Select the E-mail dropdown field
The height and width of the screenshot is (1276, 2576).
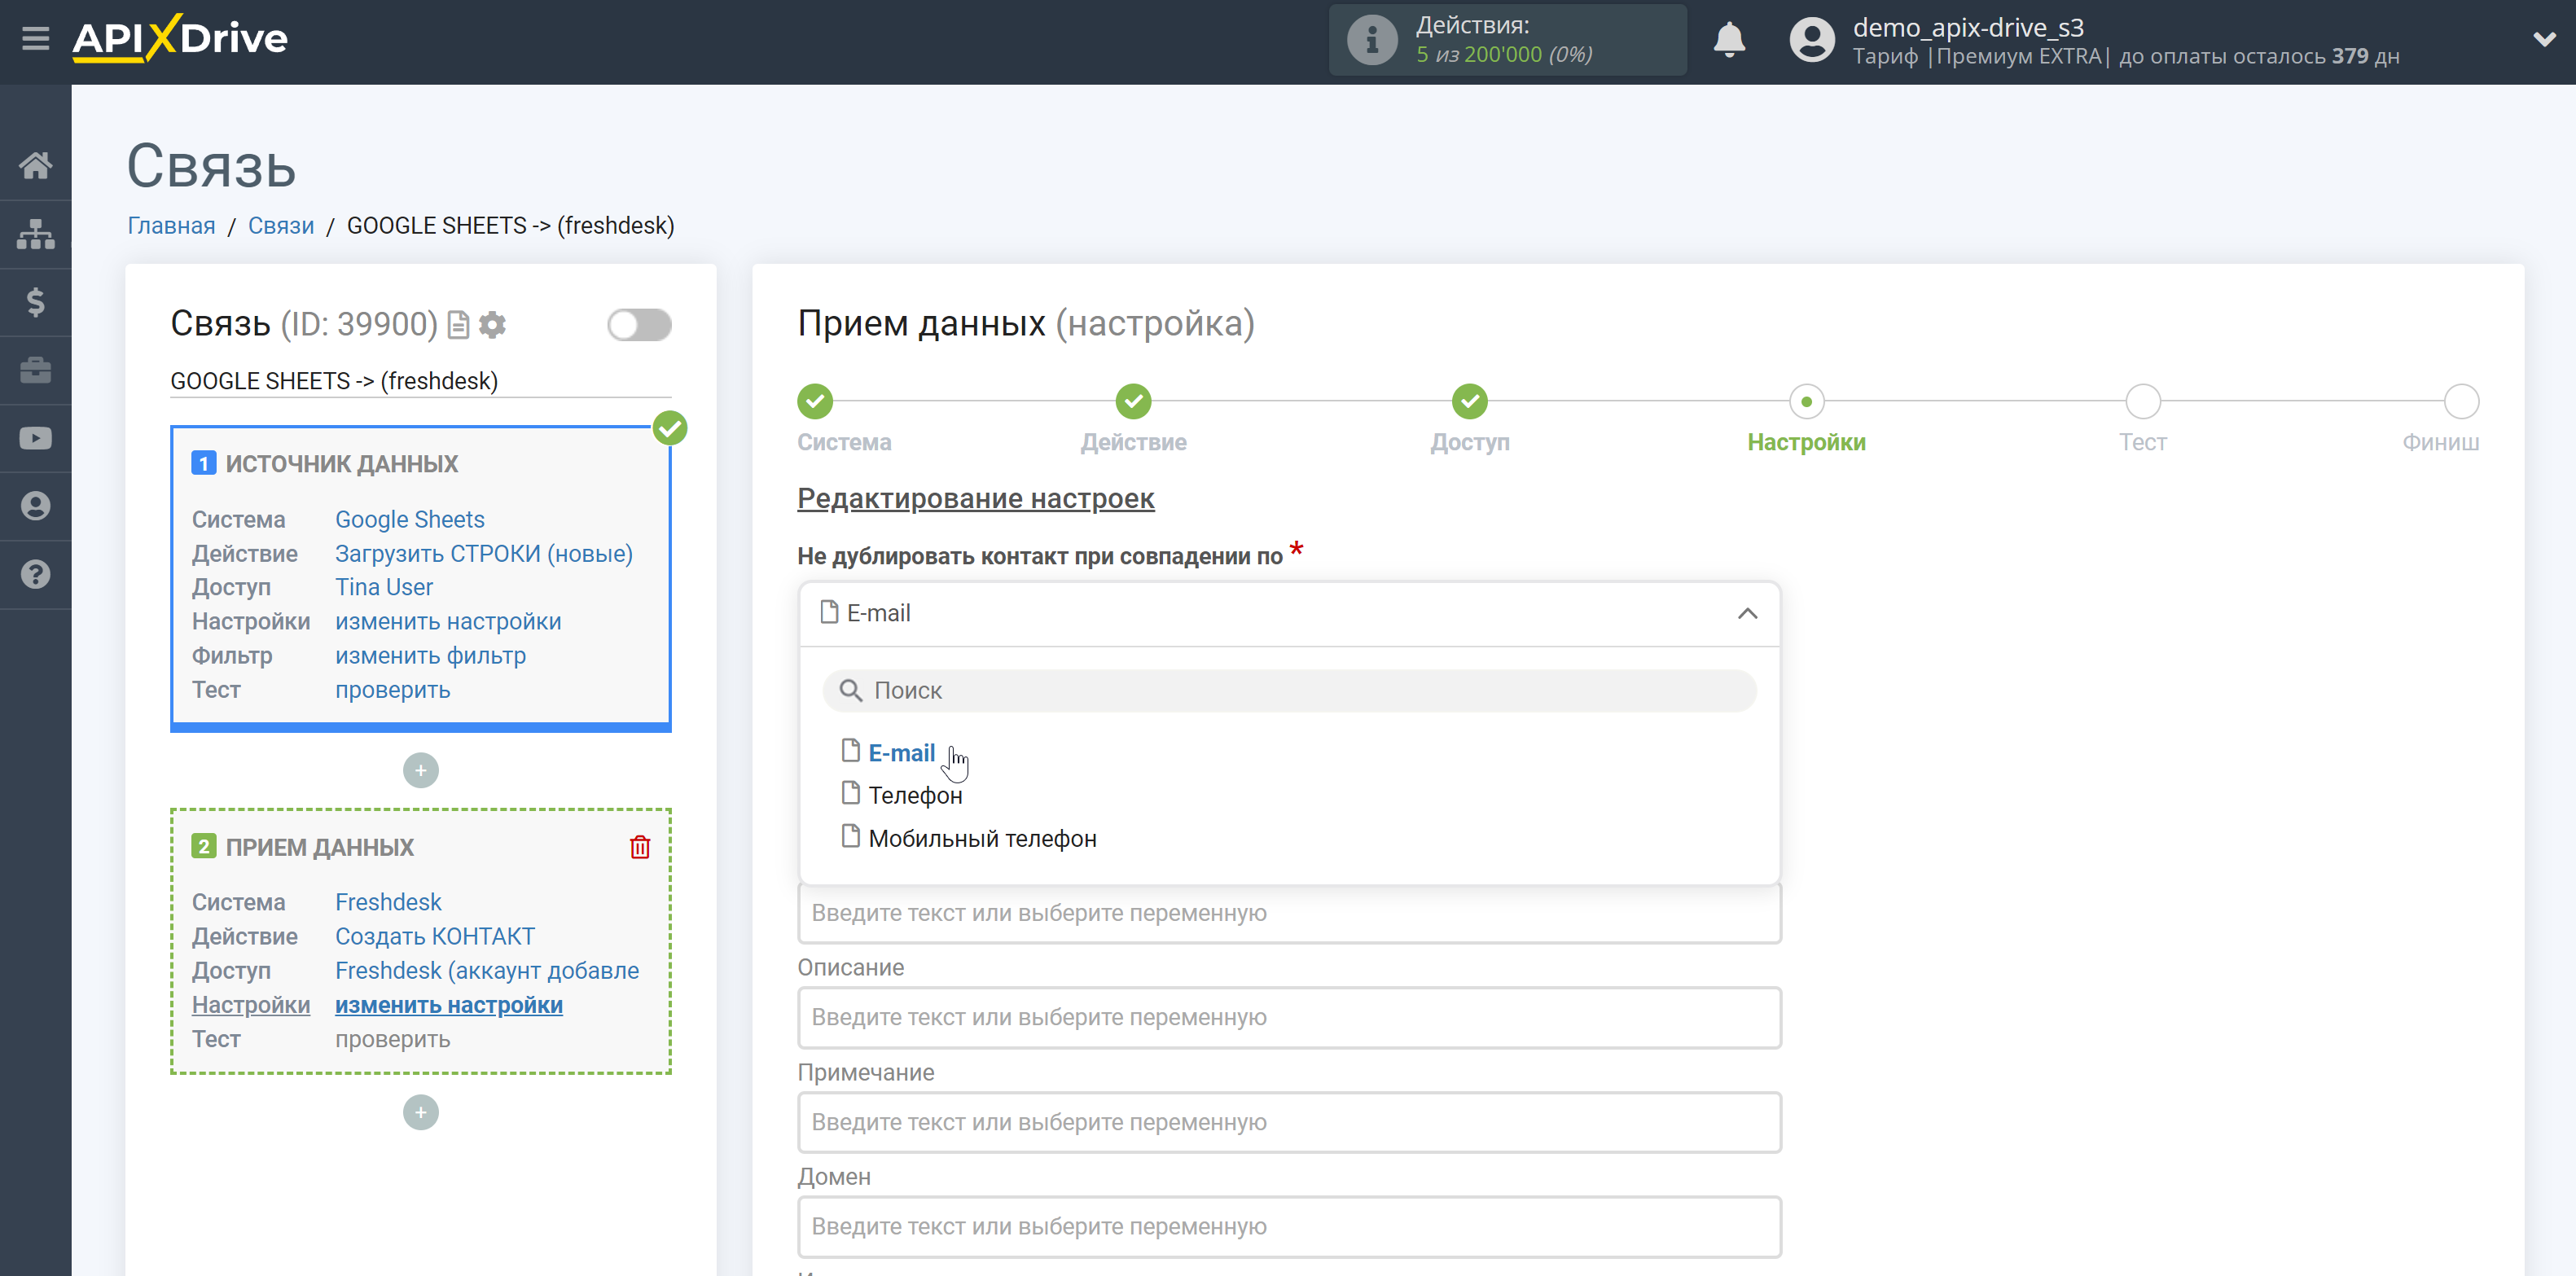[1289, 613]
